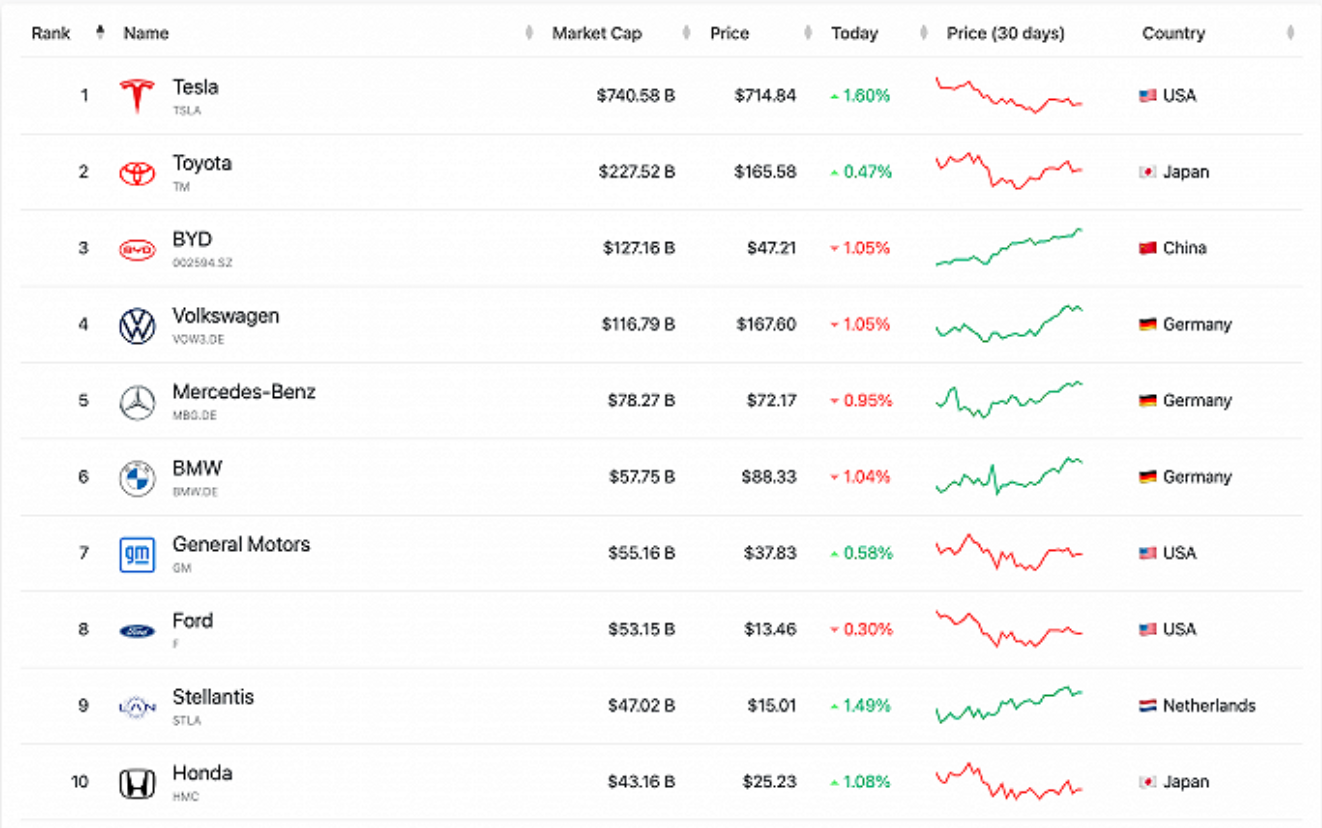Viewport: 1322px width, 828px height.
Task: Open the Volkswagen company link
Action: pos(226,316)
